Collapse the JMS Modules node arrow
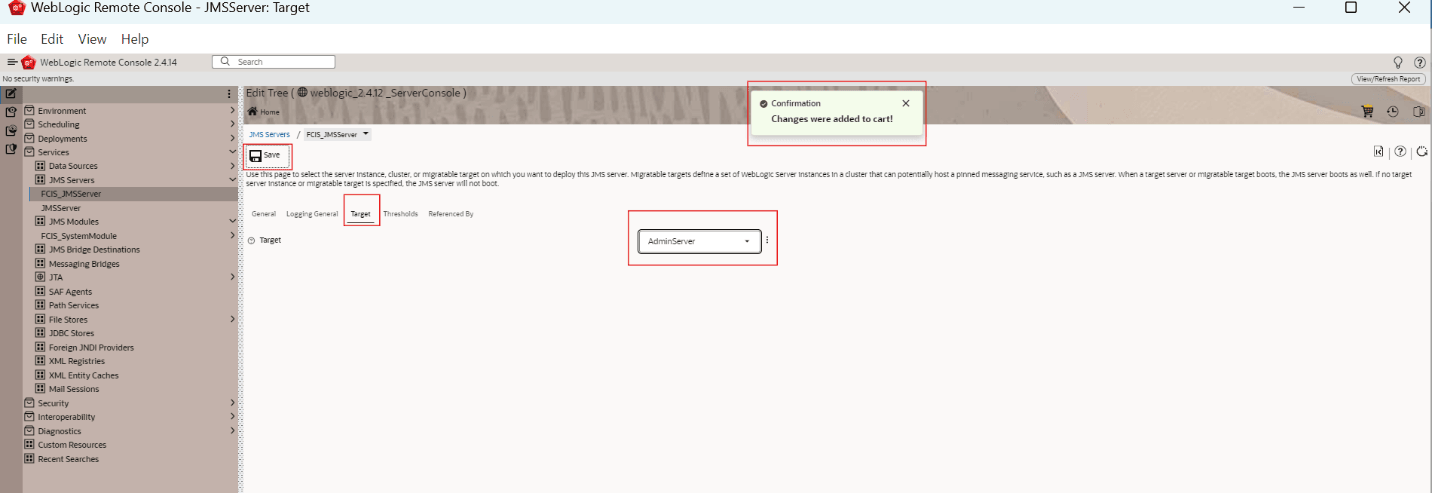Screen dimensions: 1432x493 click(232, 221)
